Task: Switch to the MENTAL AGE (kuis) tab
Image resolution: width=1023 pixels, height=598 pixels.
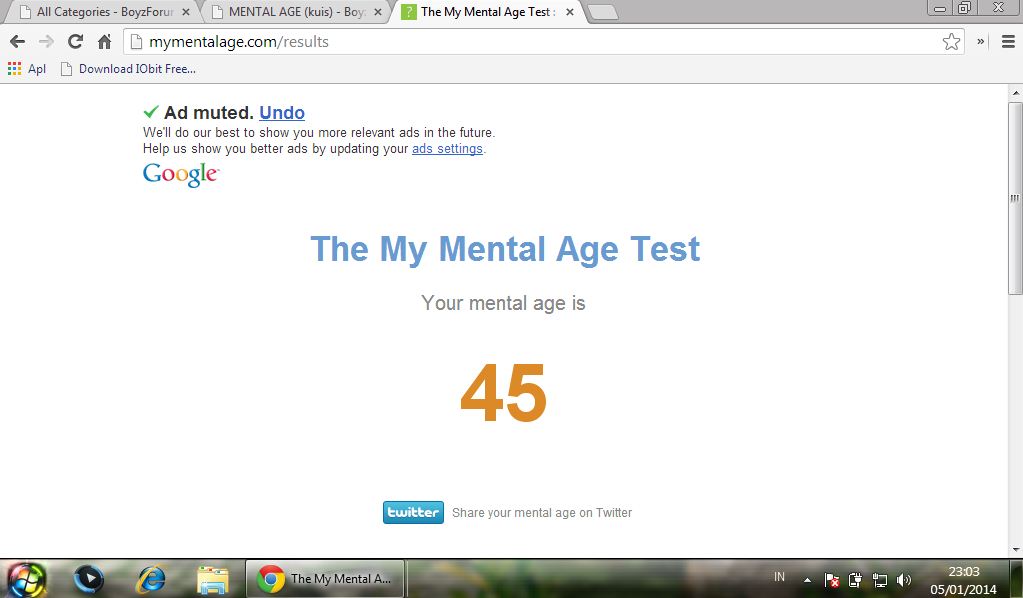Action: tap(292, 12)
